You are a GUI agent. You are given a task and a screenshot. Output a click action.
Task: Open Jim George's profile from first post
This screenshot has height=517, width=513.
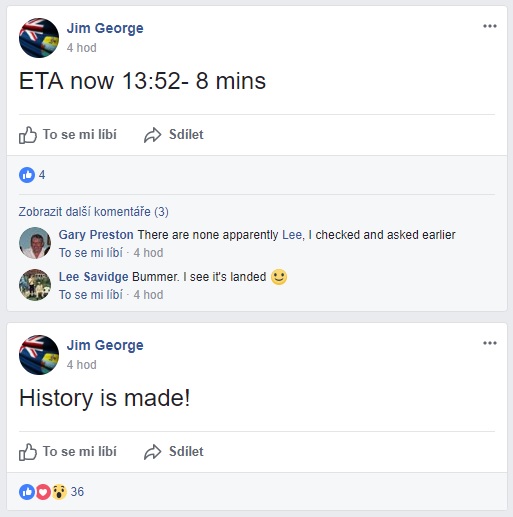point(105,28)
